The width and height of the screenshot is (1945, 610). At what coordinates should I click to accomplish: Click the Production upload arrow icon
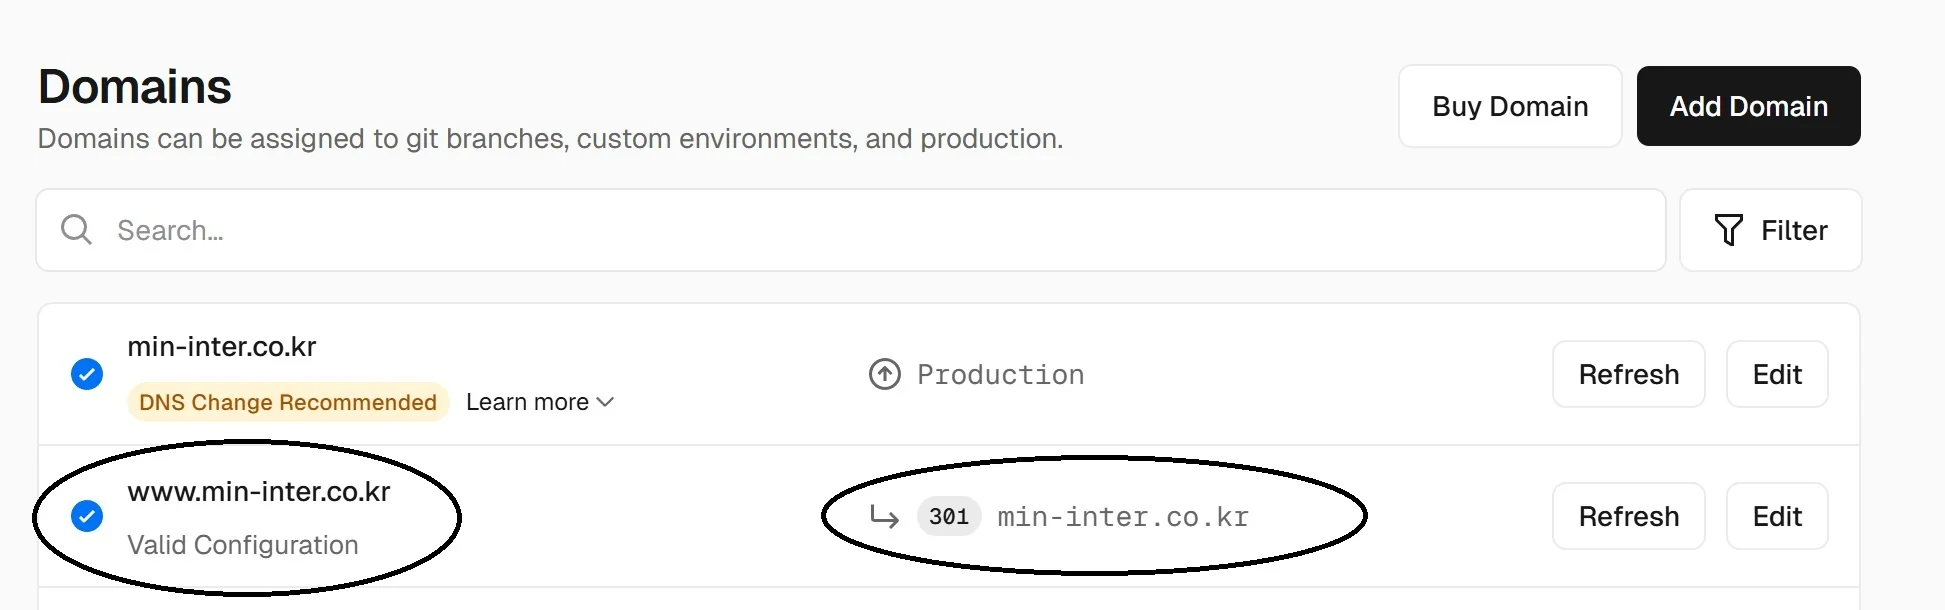884,374
